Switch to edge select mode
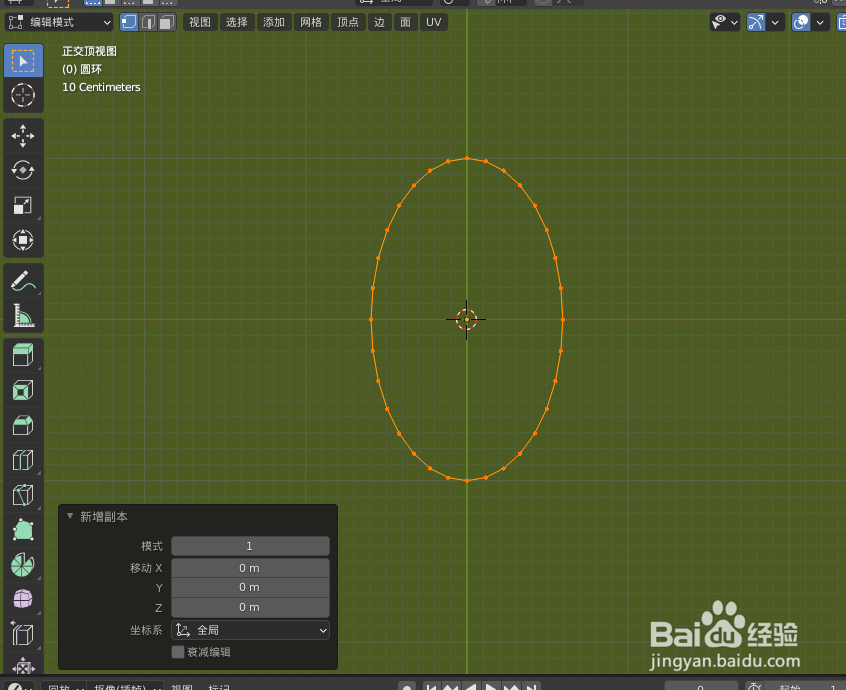 tap(147, 21)
